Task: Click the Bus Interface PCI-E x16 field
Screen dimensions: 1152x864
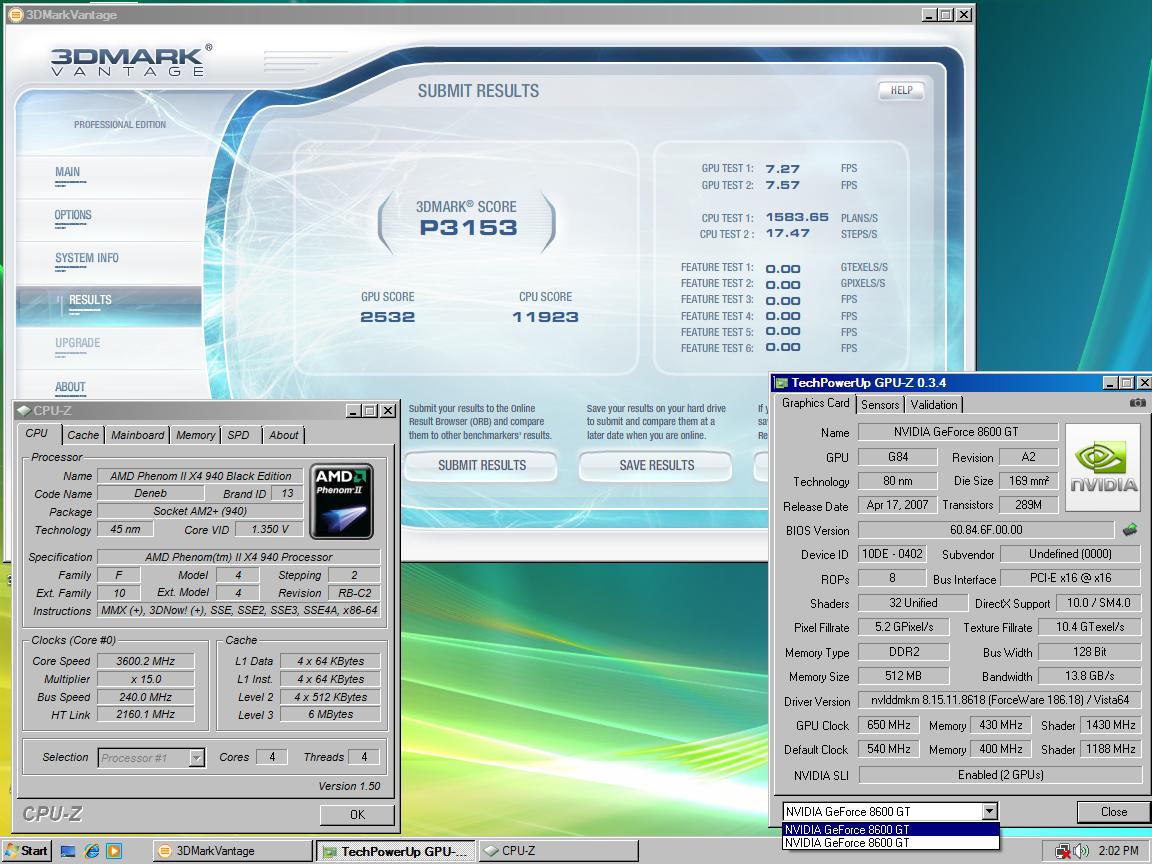Action: tap(1070, 578)
